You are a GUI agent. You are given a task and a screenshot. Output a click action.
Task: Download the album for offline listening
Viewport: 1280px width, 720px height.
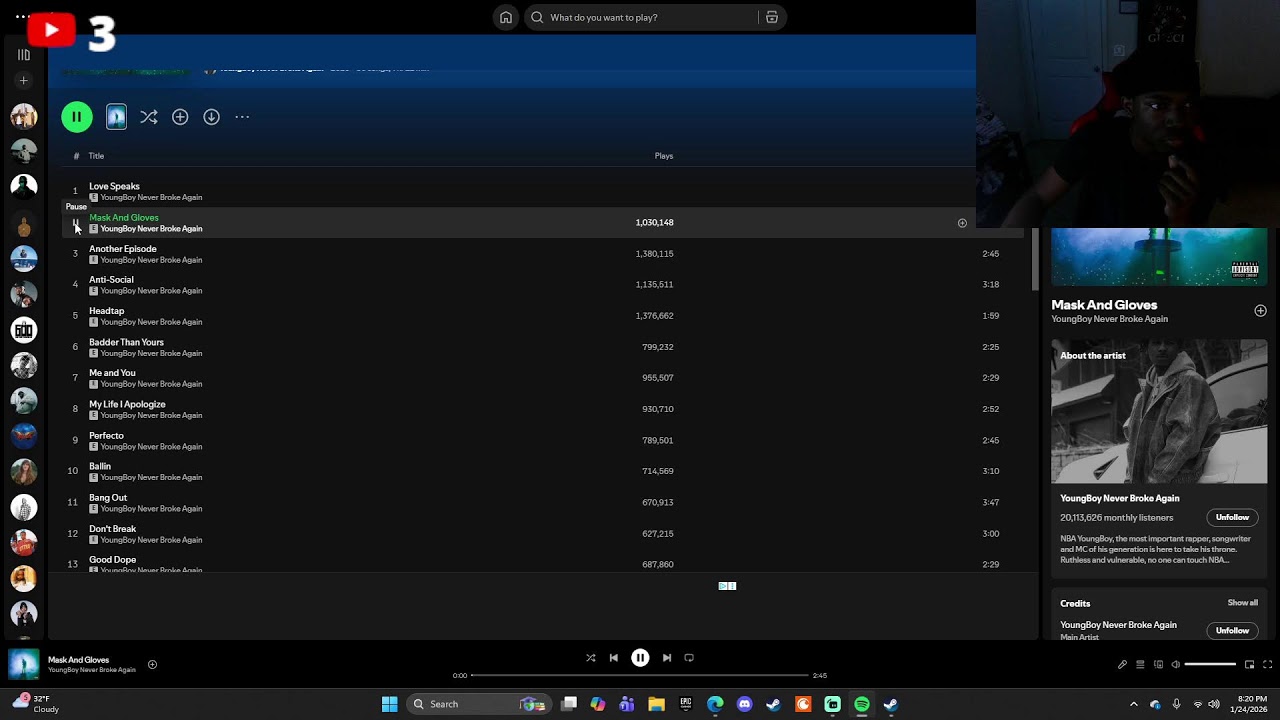coord(211,117)
